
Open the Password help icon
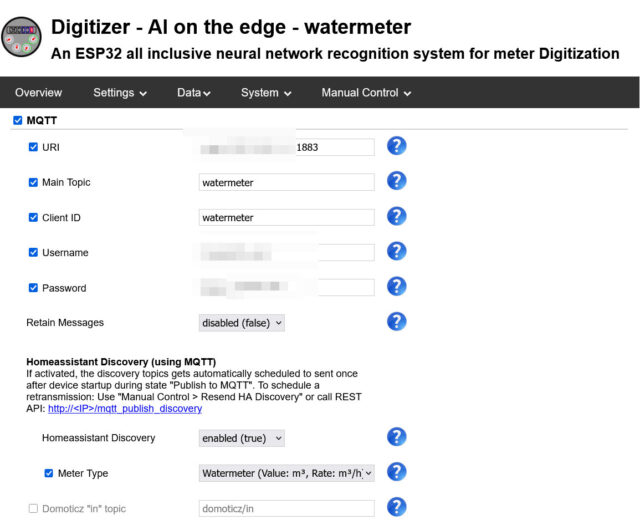pos(396,287)
